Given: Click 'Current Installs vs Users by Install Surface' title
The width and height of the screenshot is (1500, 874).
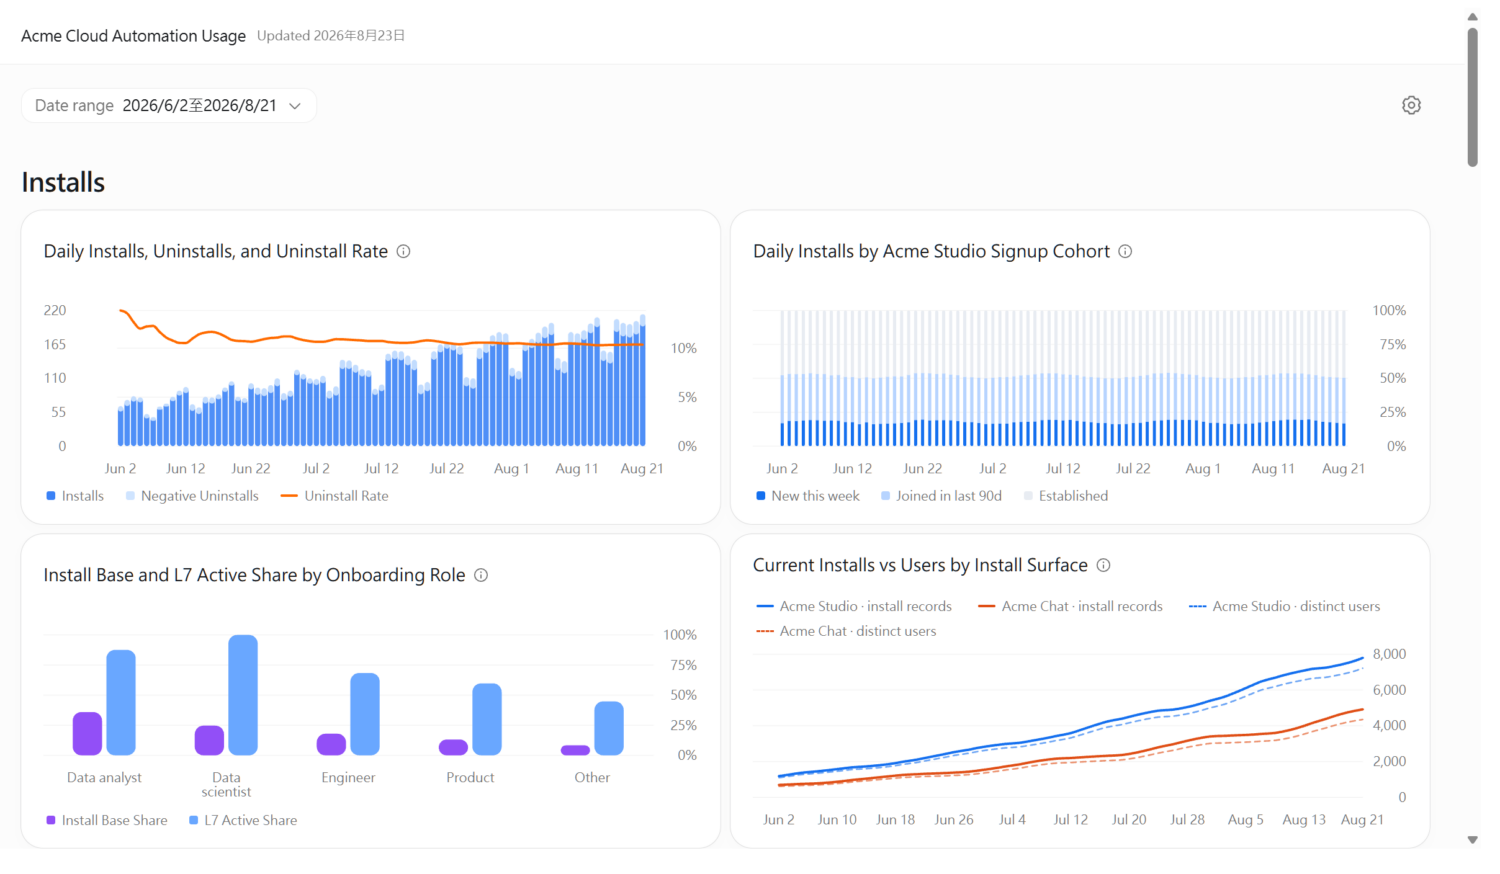Looking at the screenshot, I should tap(920, 566).
